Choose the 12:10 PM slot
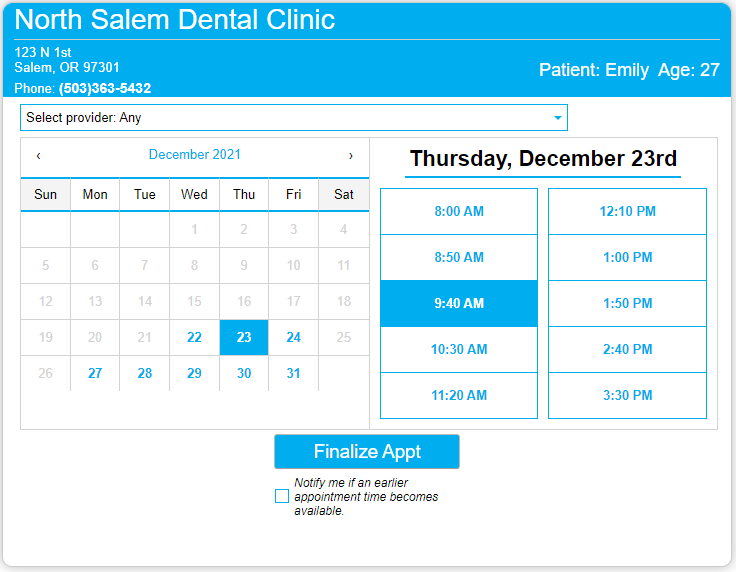This screenshot has height=572, width=736. coord(627,211)
